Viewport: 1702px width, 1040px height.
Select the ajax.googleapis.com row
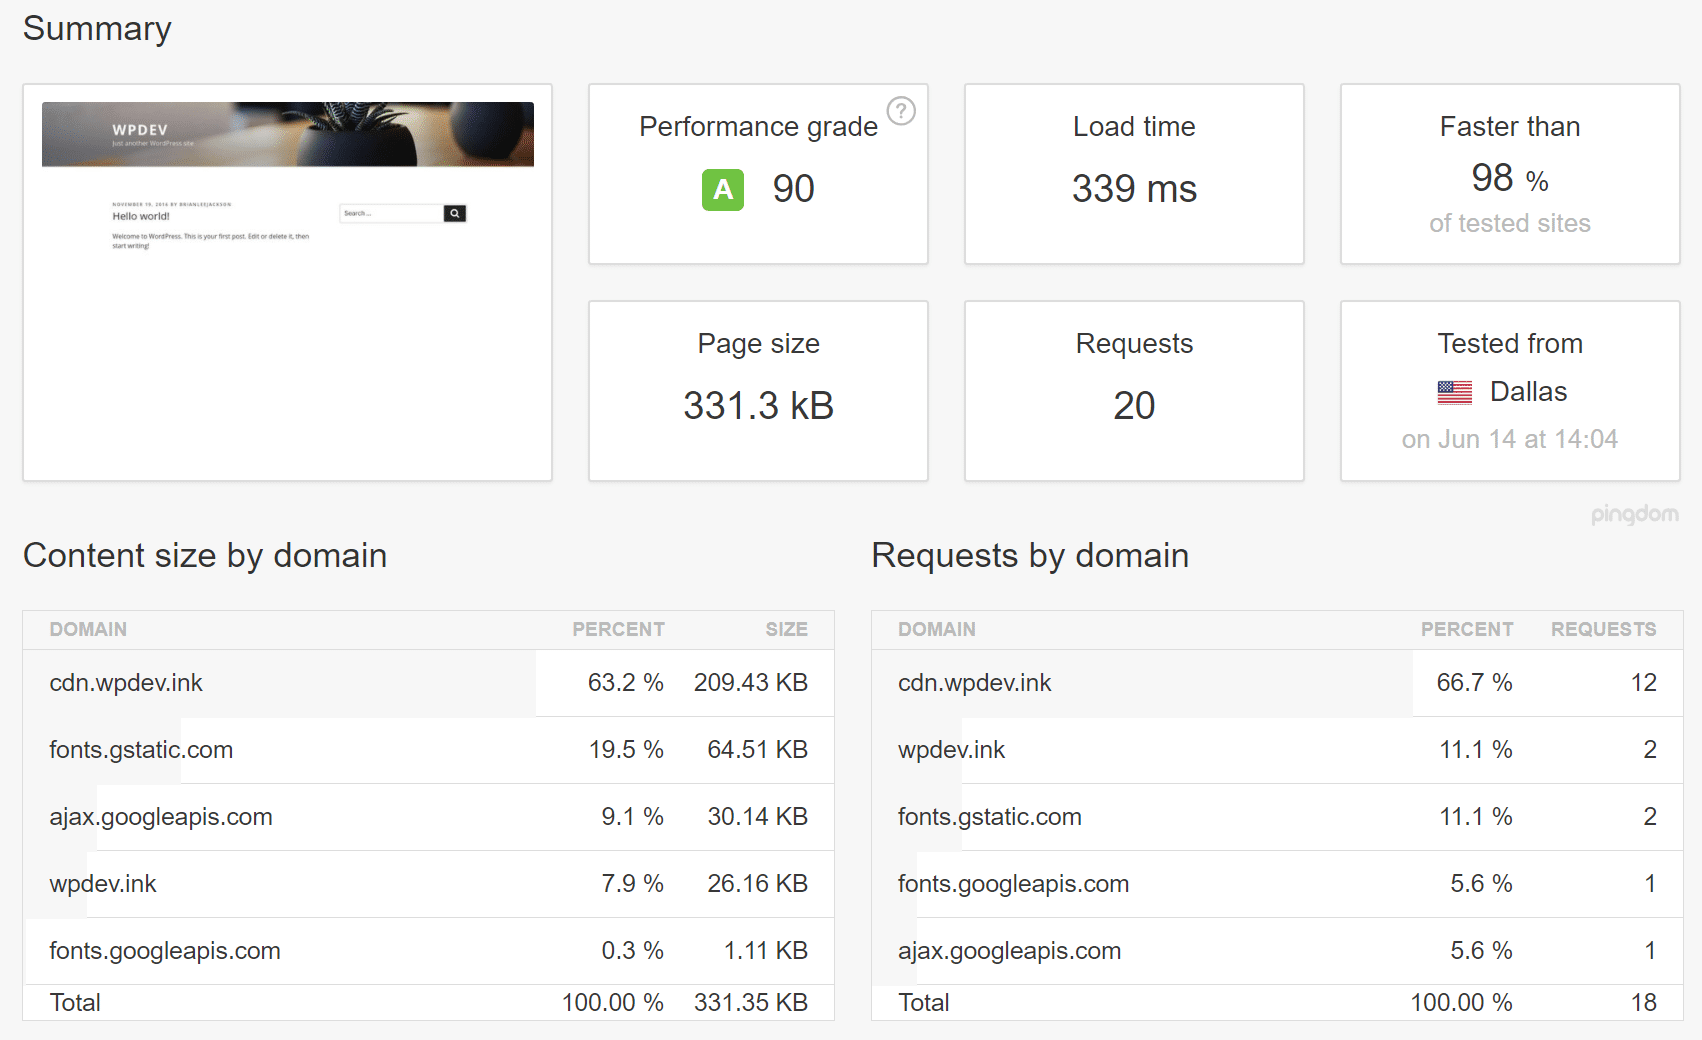[160, 816]
